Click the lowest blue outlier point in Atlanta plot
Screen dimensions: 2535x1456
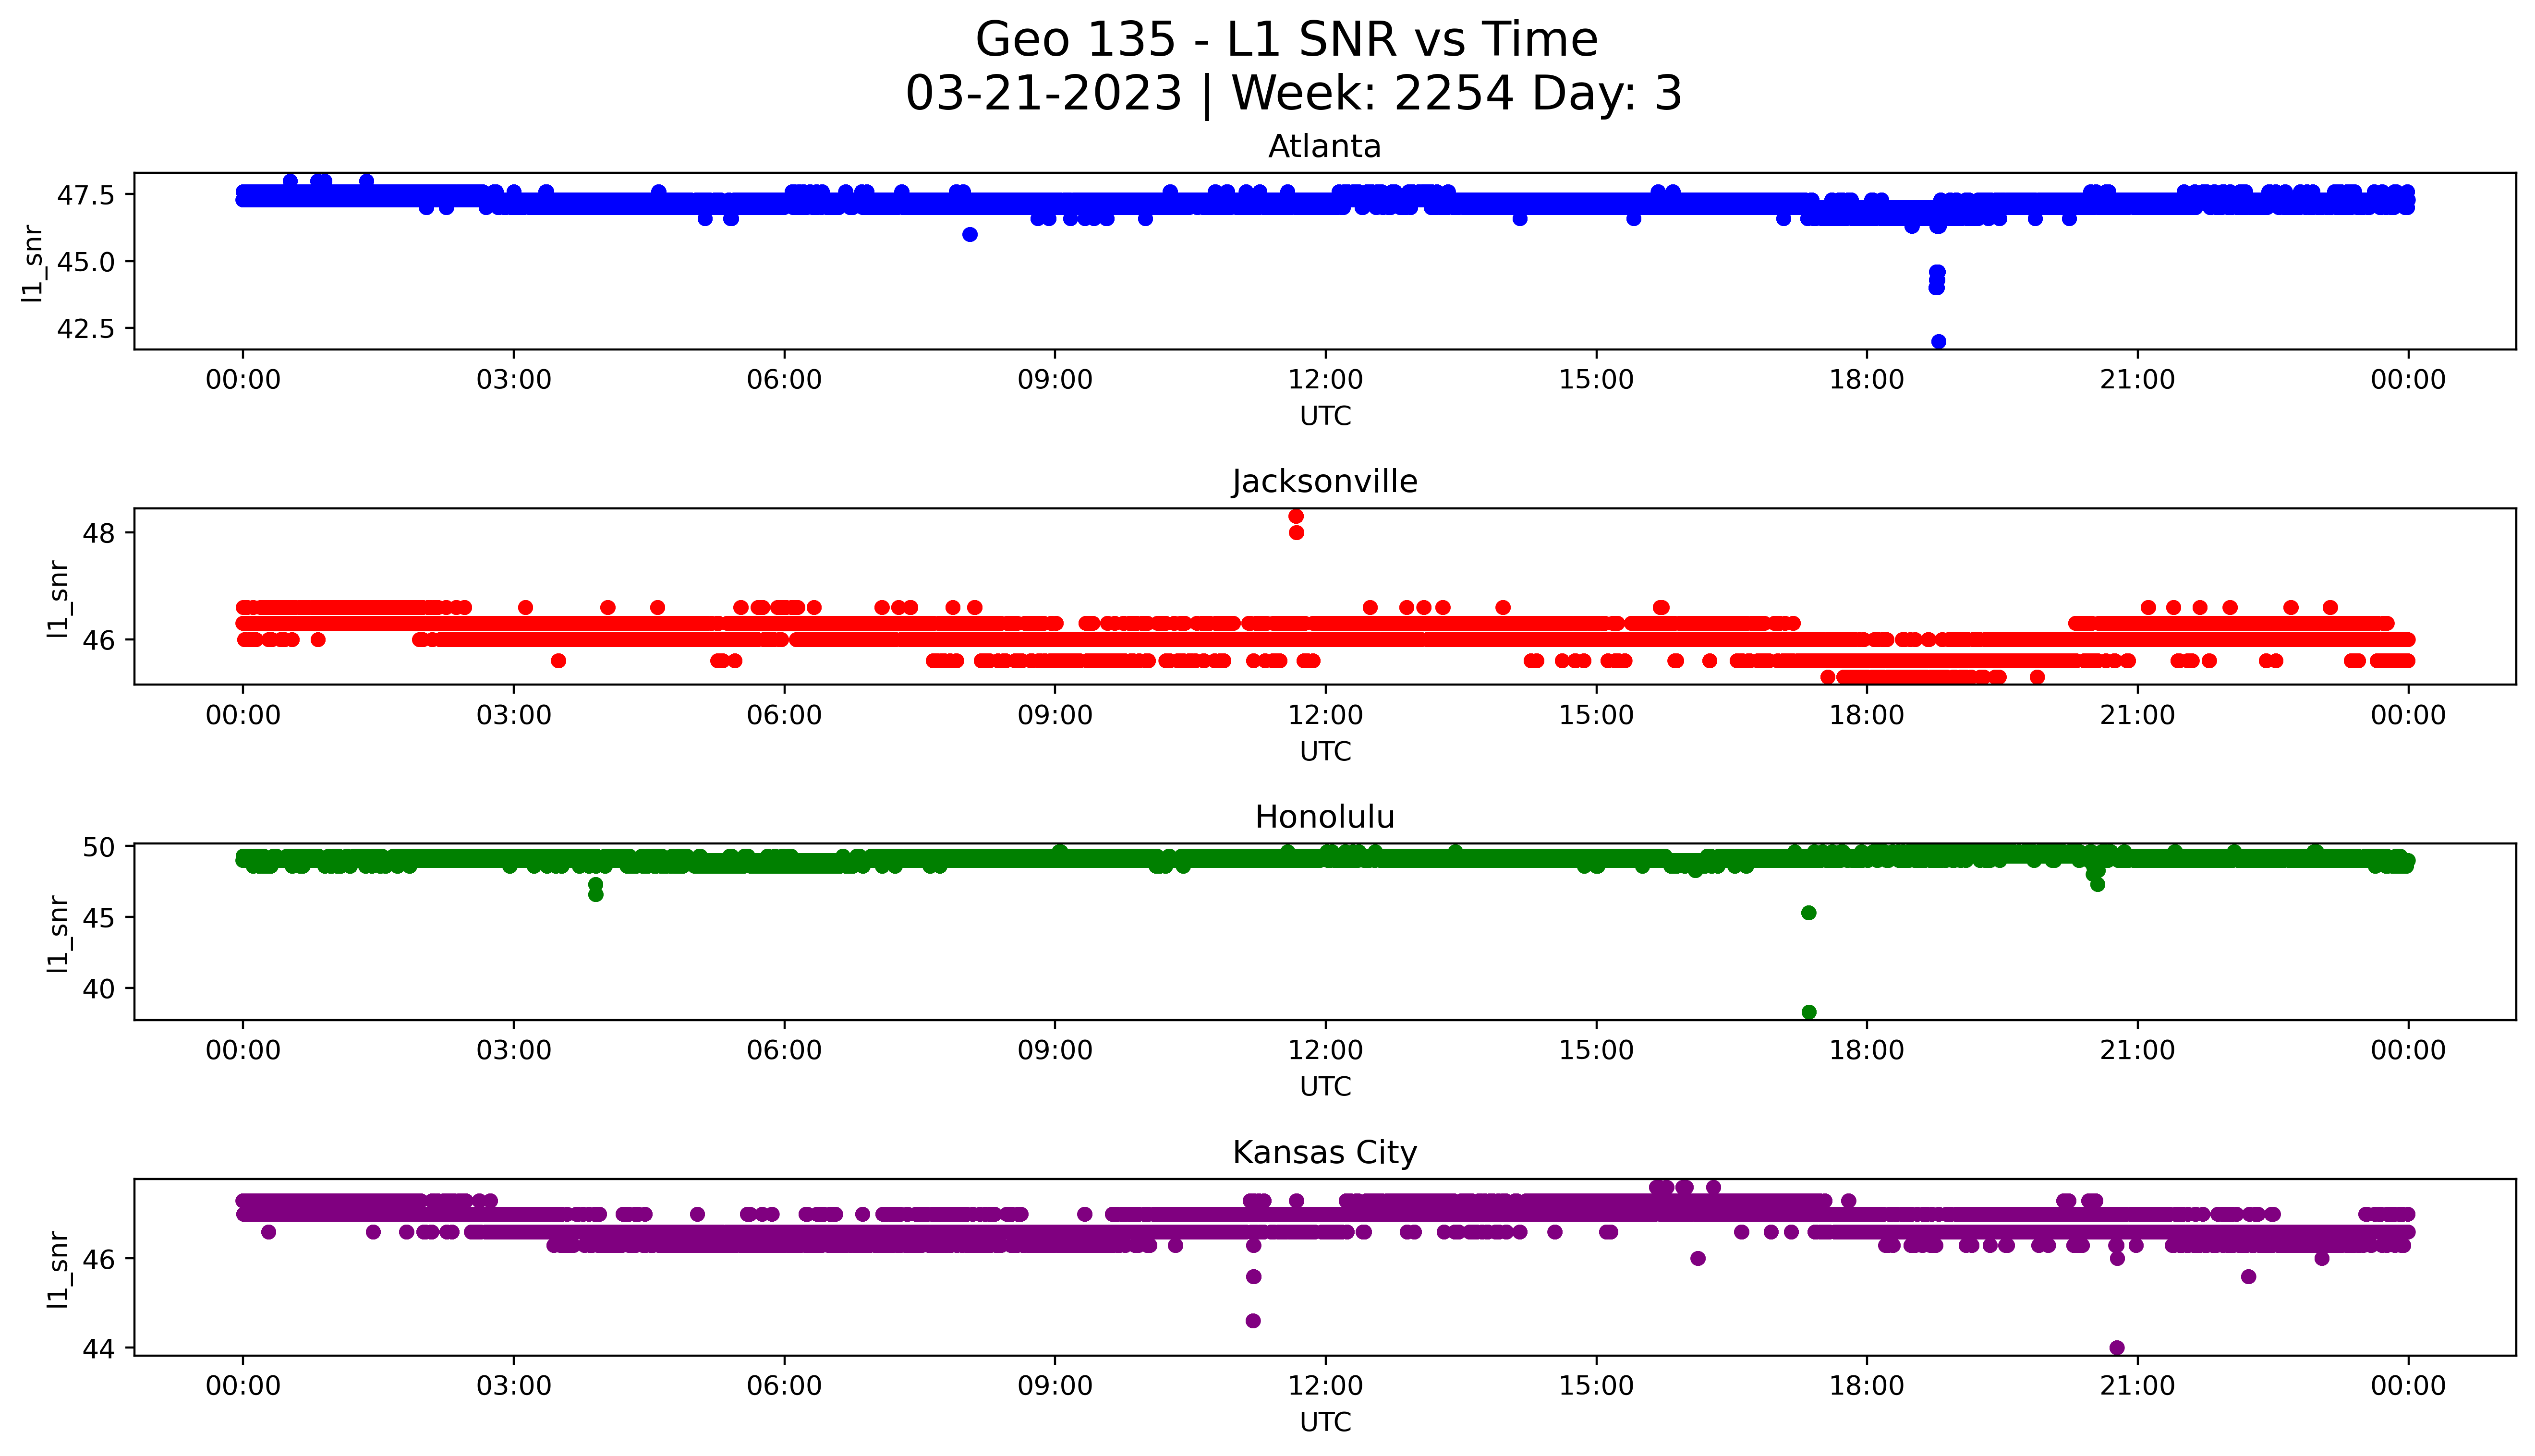[1938, 342]
